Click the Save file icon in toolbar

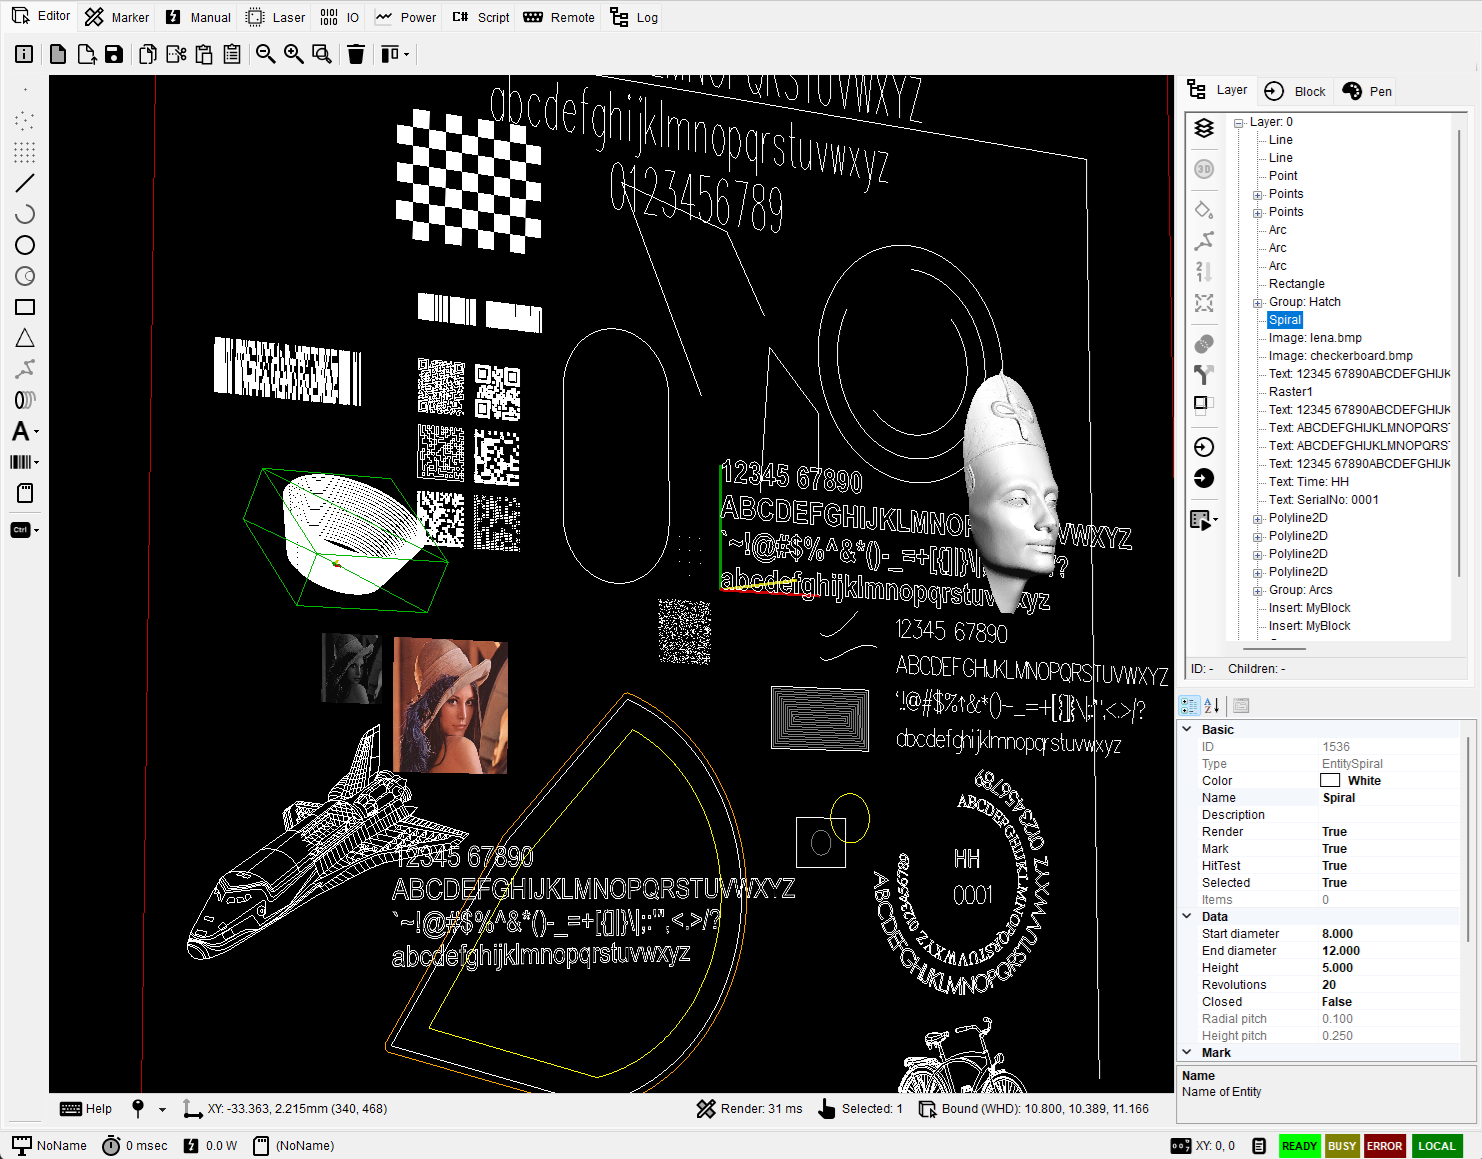pos(114,54)
